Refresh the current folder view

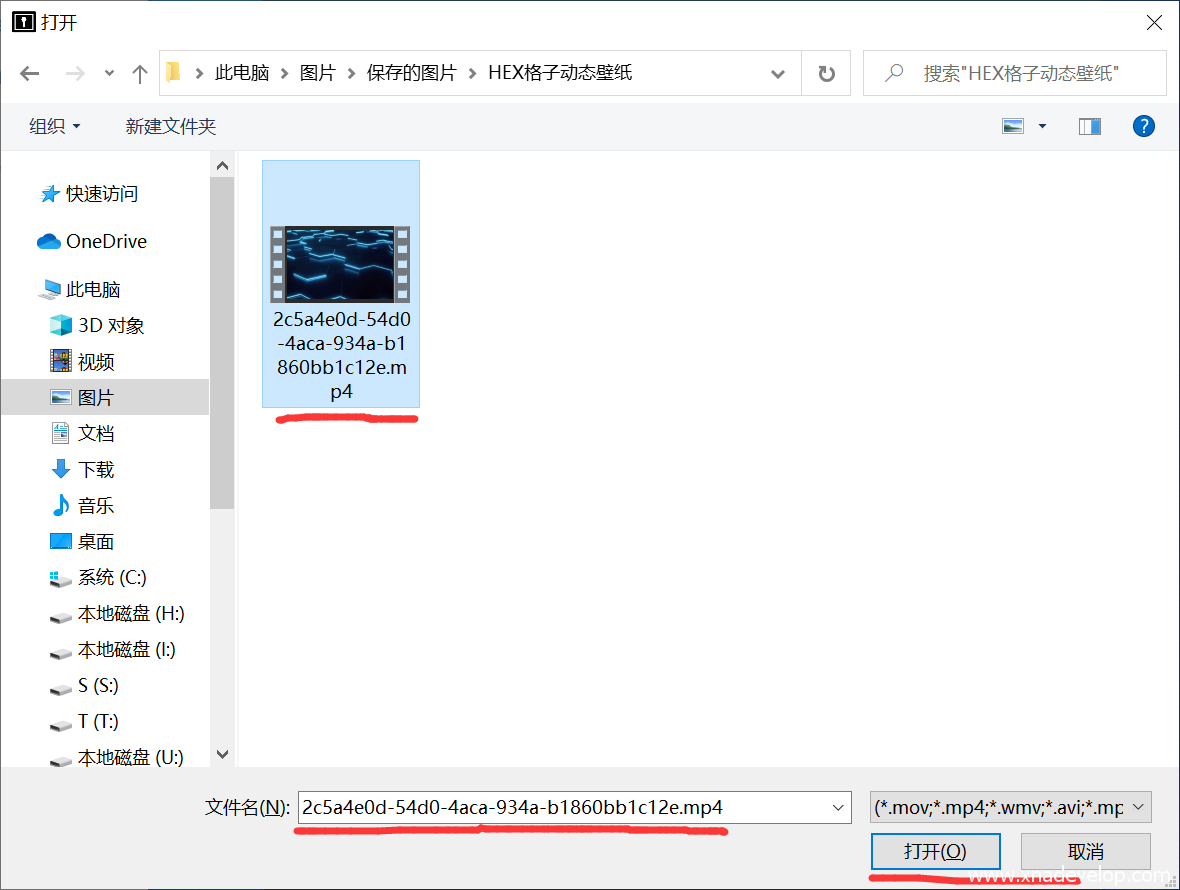[x=826, y=73]
